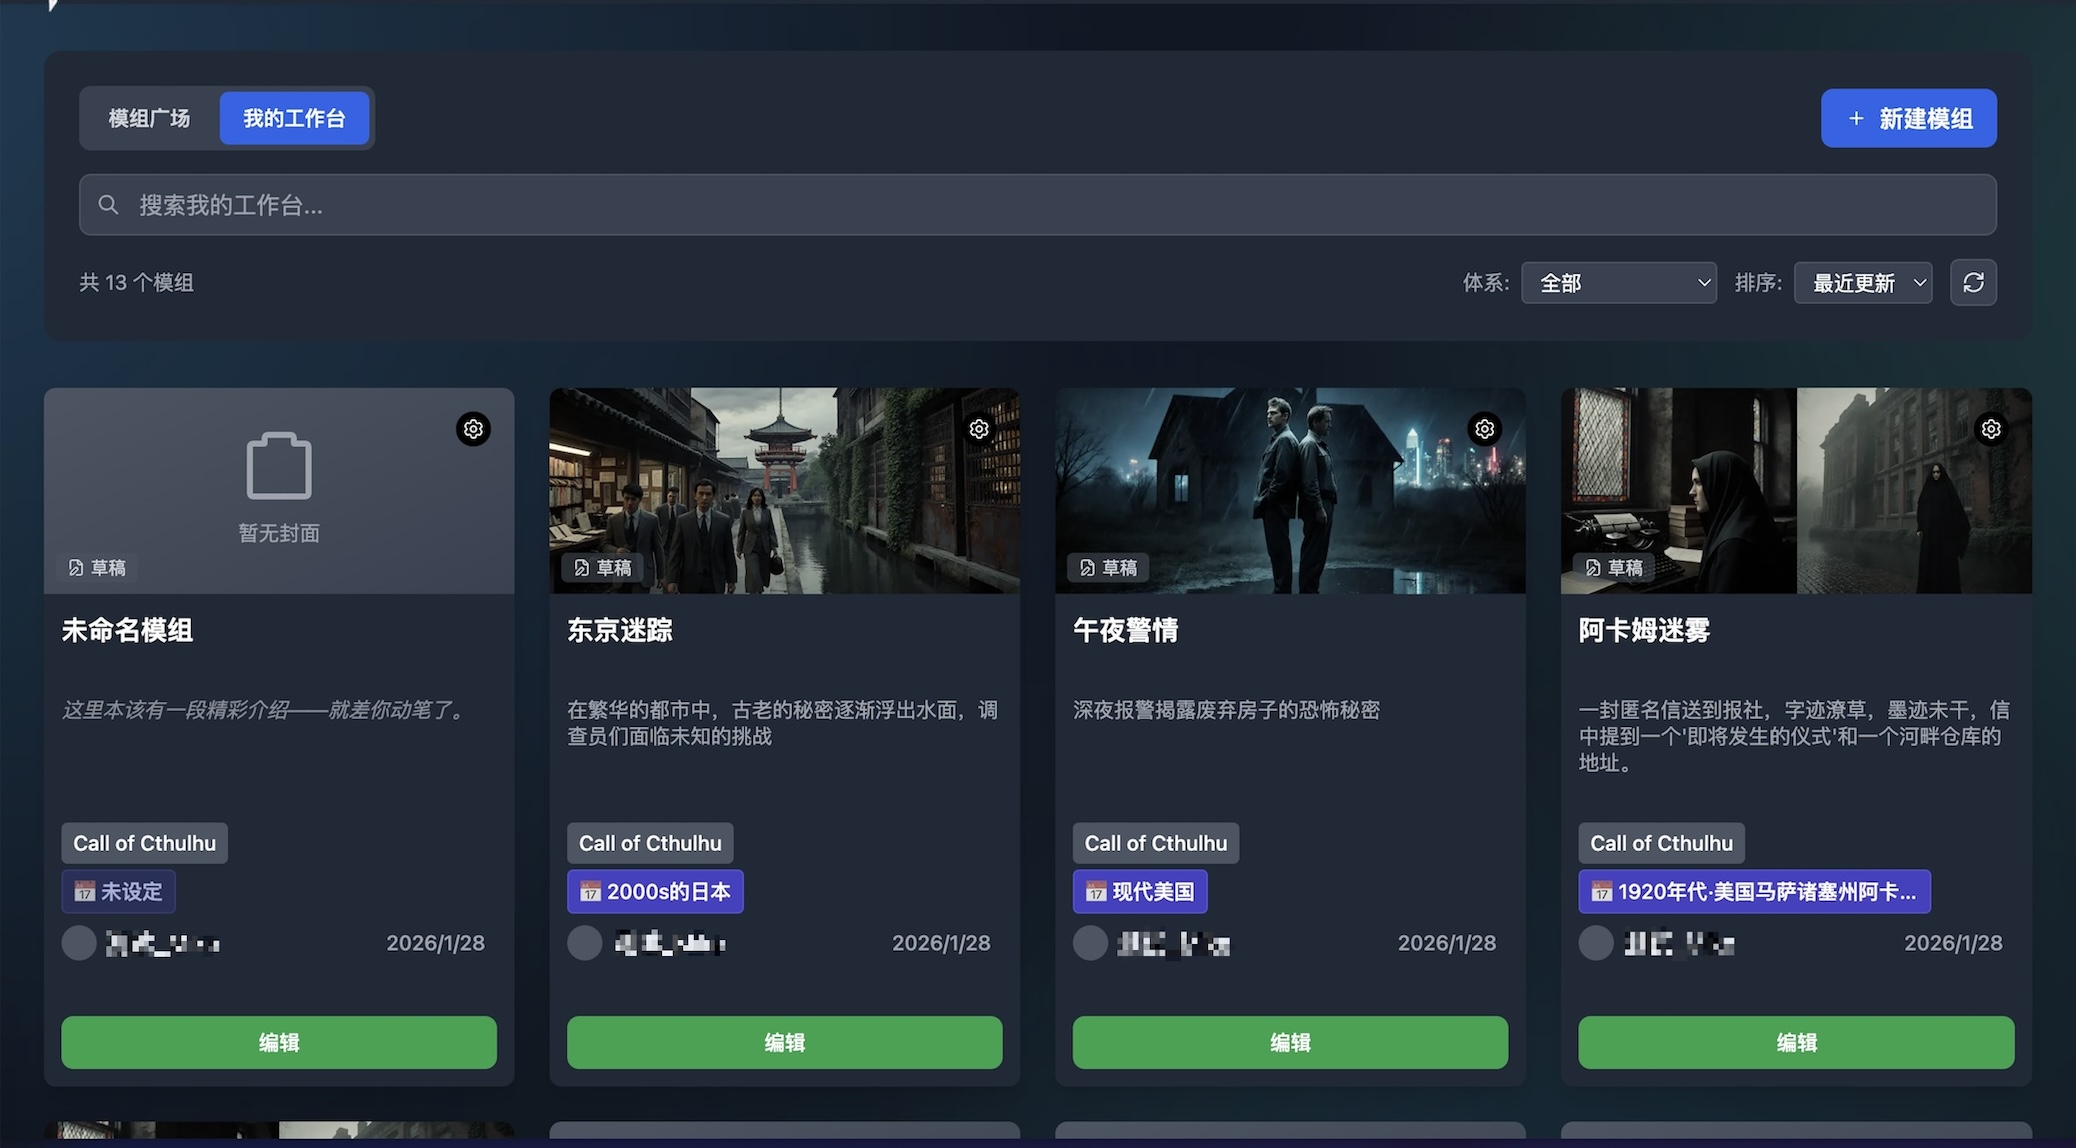Click the 草稿 draft badge on 午夜警情
The height and width of the screenshot is (1148, 2076).
1108,567
